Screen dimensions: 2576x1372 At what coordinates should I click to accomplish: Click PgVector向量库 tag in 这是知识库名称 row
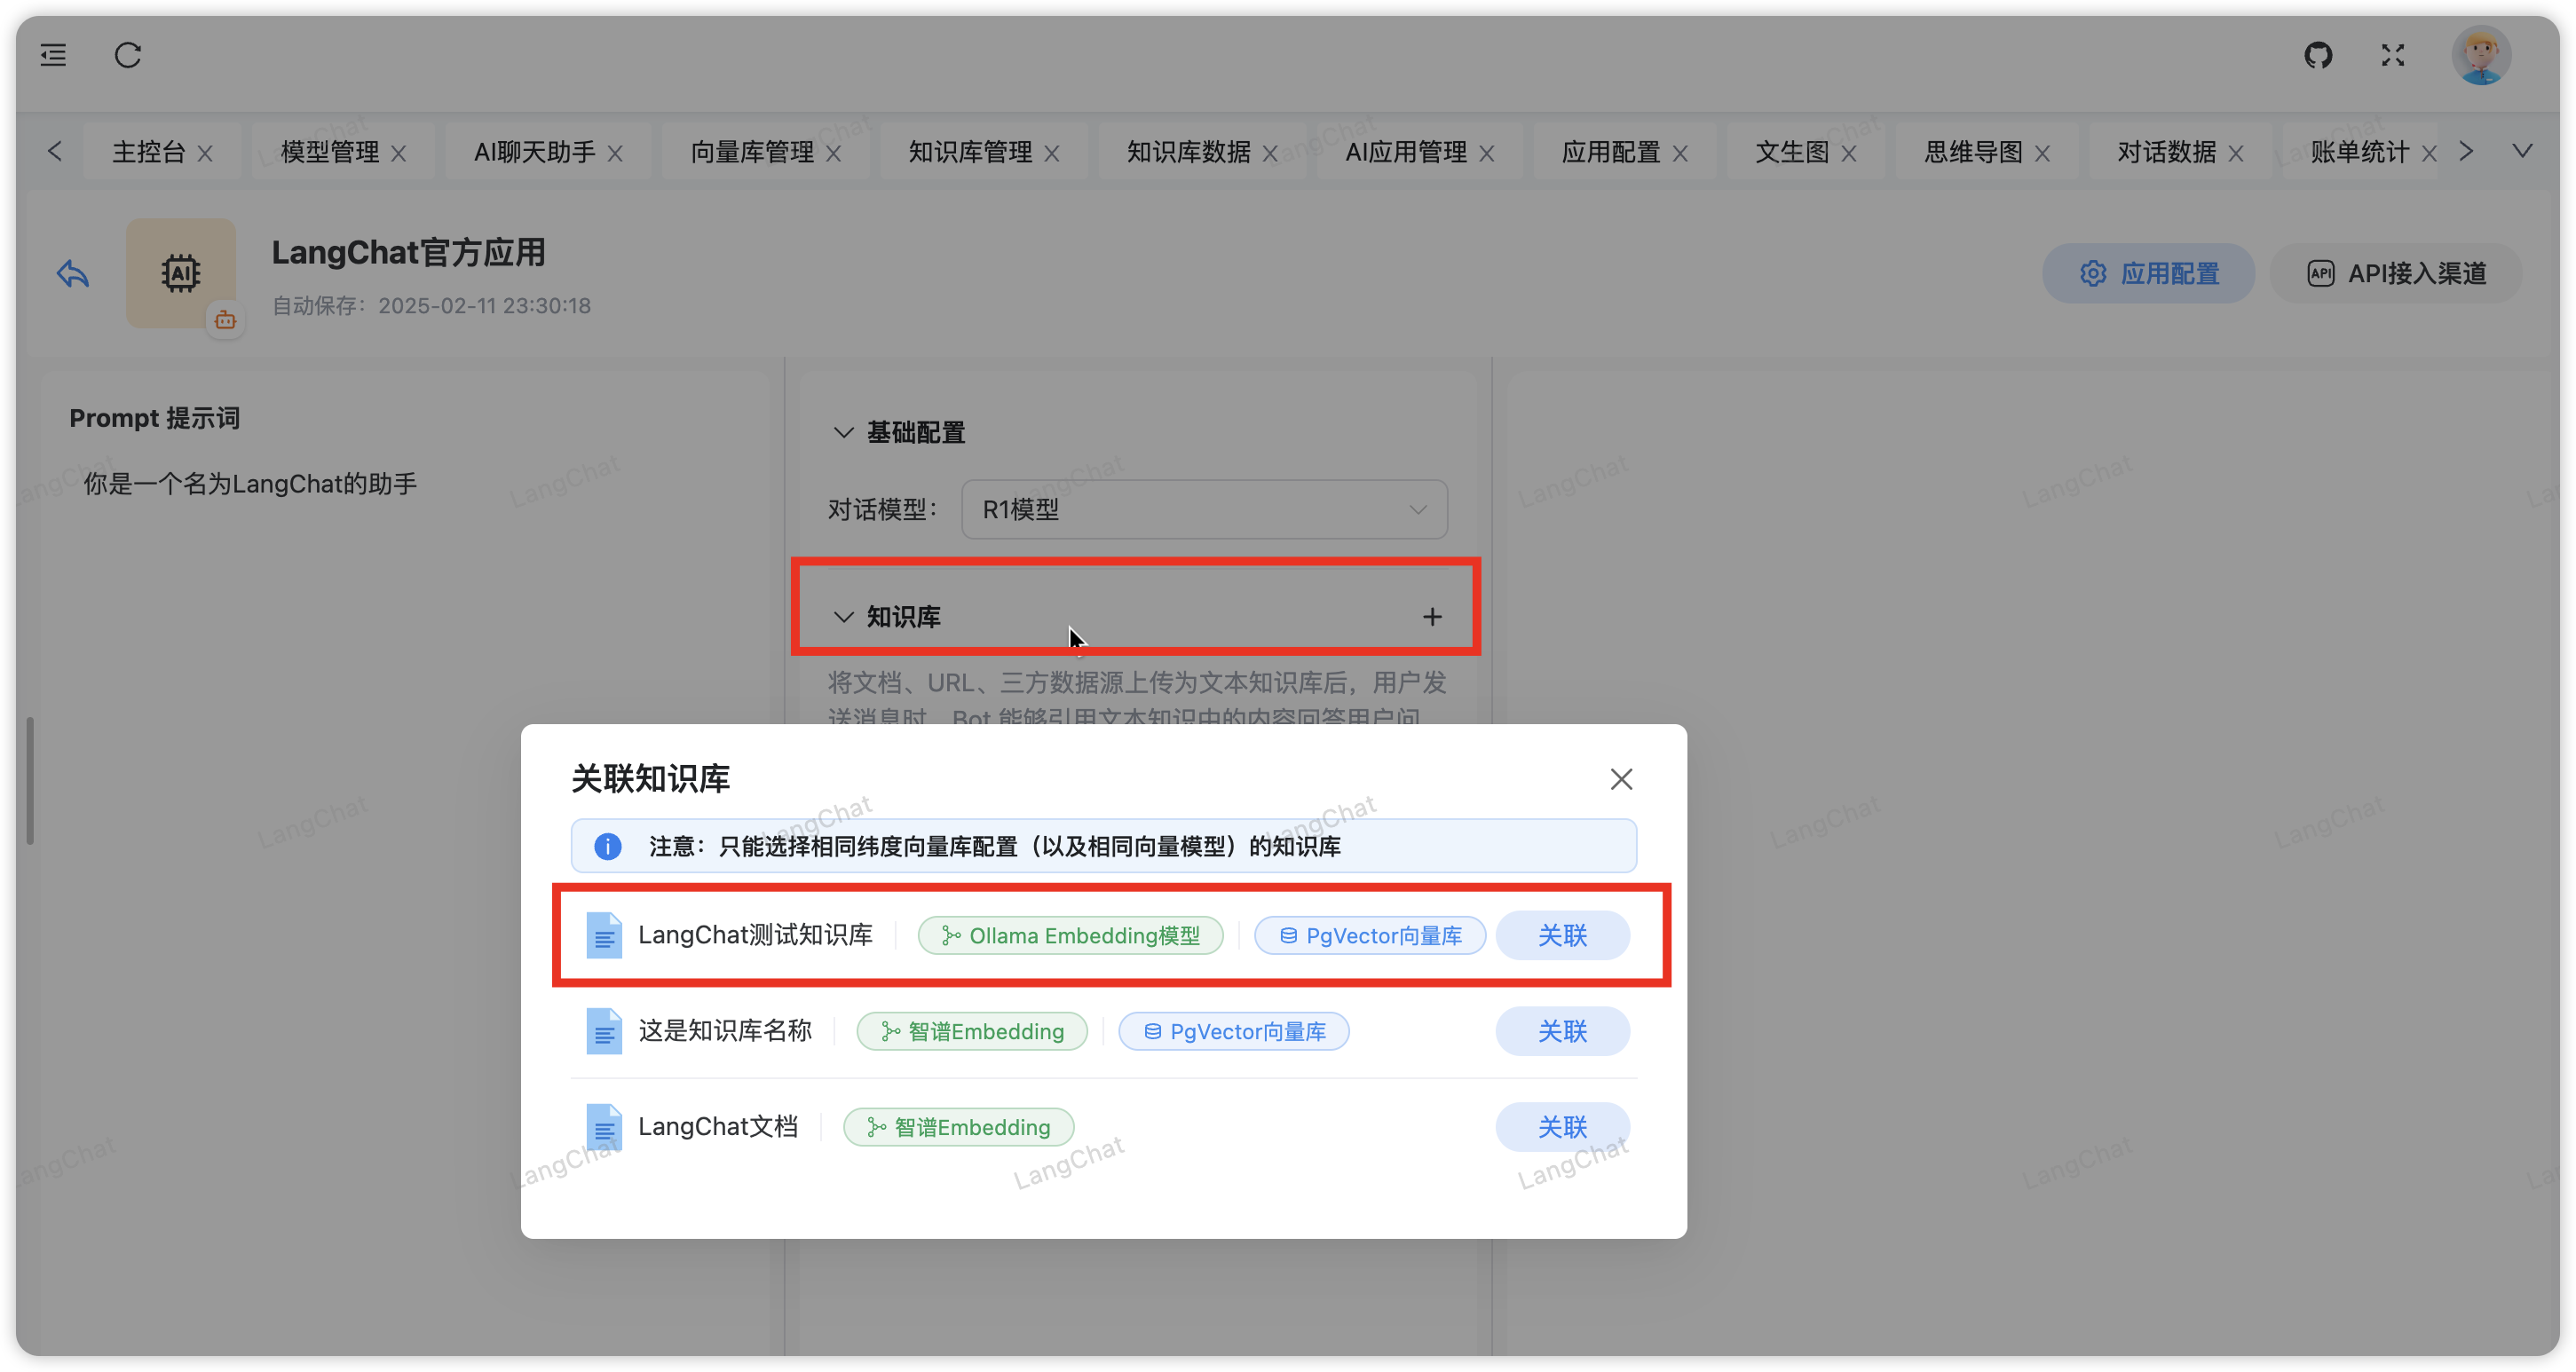tap(1234, 1031)
